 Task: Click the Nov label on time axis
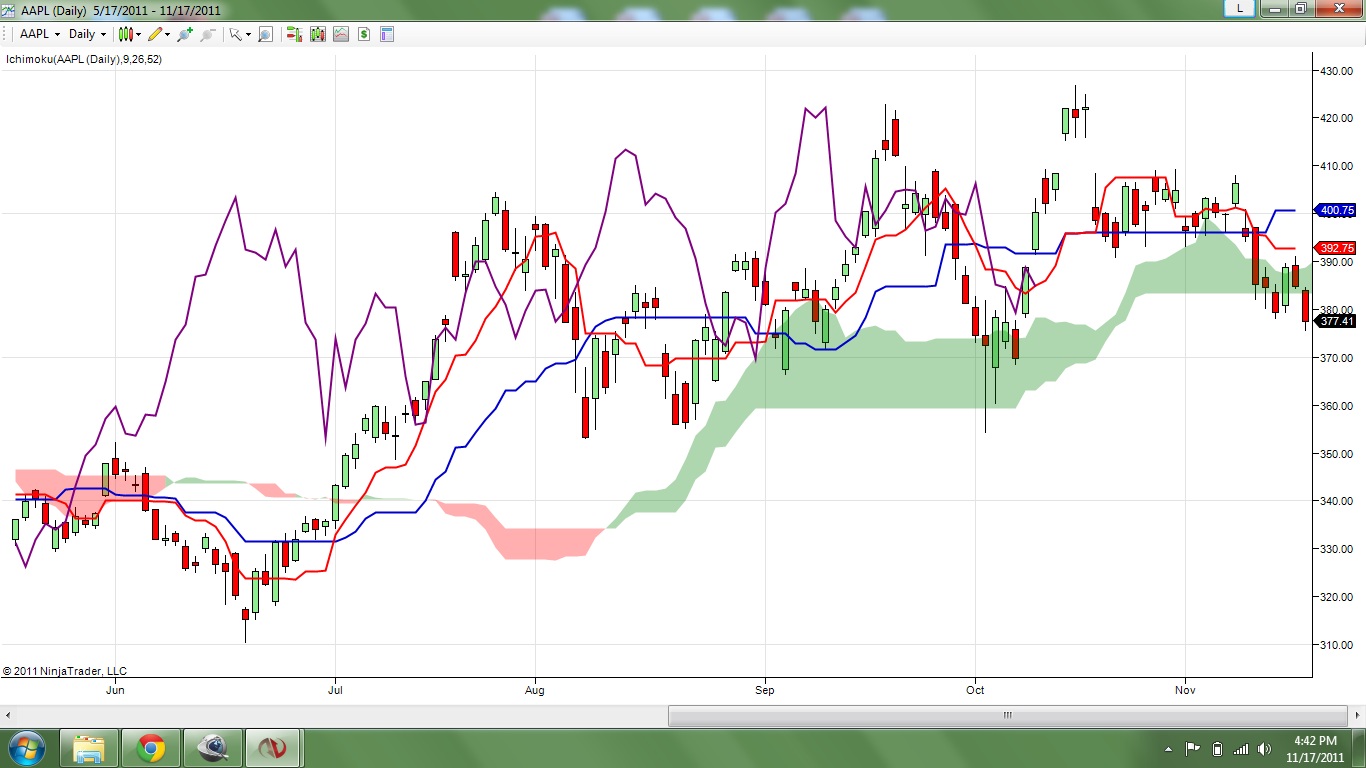1185,690
